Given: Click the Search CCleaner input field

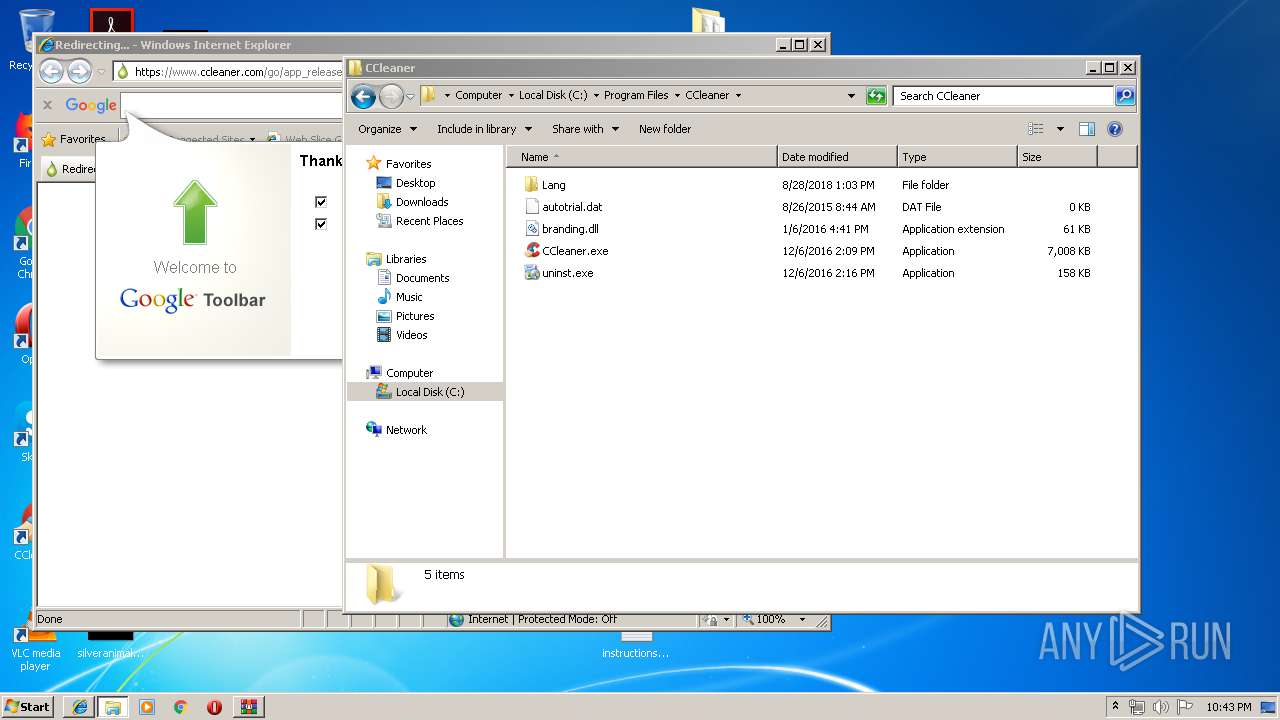Looking at the screenshot, I should point(1003,96).
